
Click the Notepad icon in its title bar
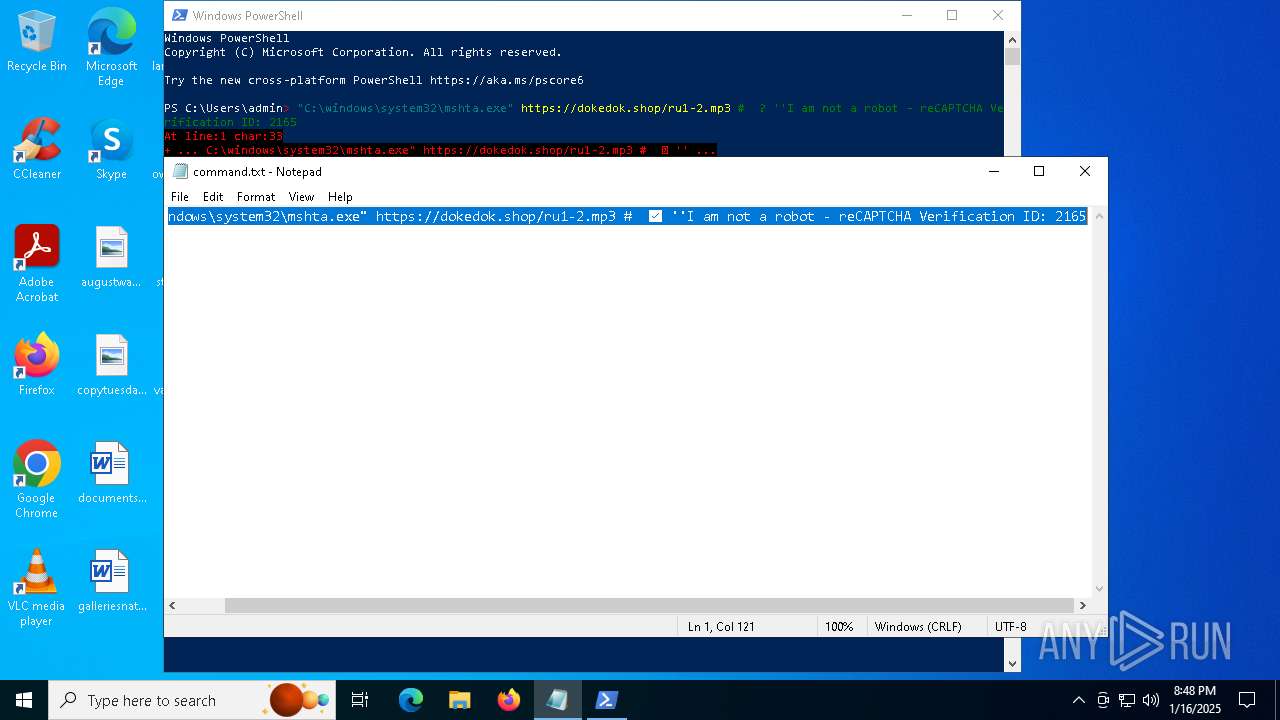(x=181, y=171)
